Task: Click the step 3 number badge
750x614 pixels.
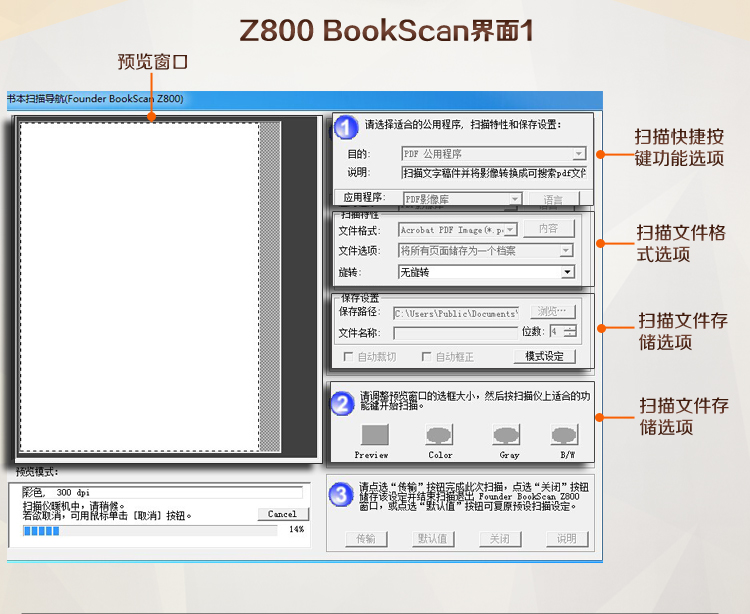Action: (343, 494)
